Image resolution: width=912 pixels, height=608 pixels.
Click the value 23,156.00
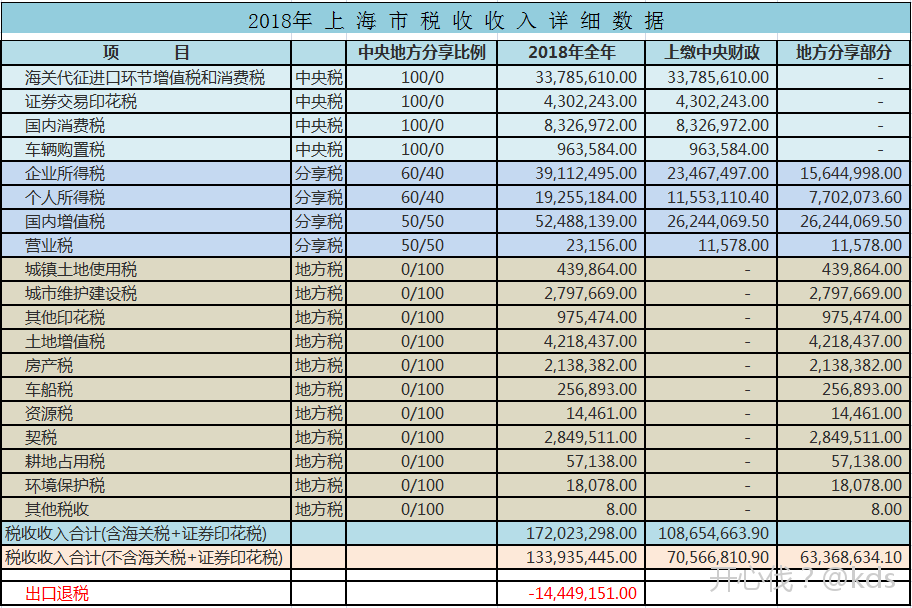tap(601, 246)
